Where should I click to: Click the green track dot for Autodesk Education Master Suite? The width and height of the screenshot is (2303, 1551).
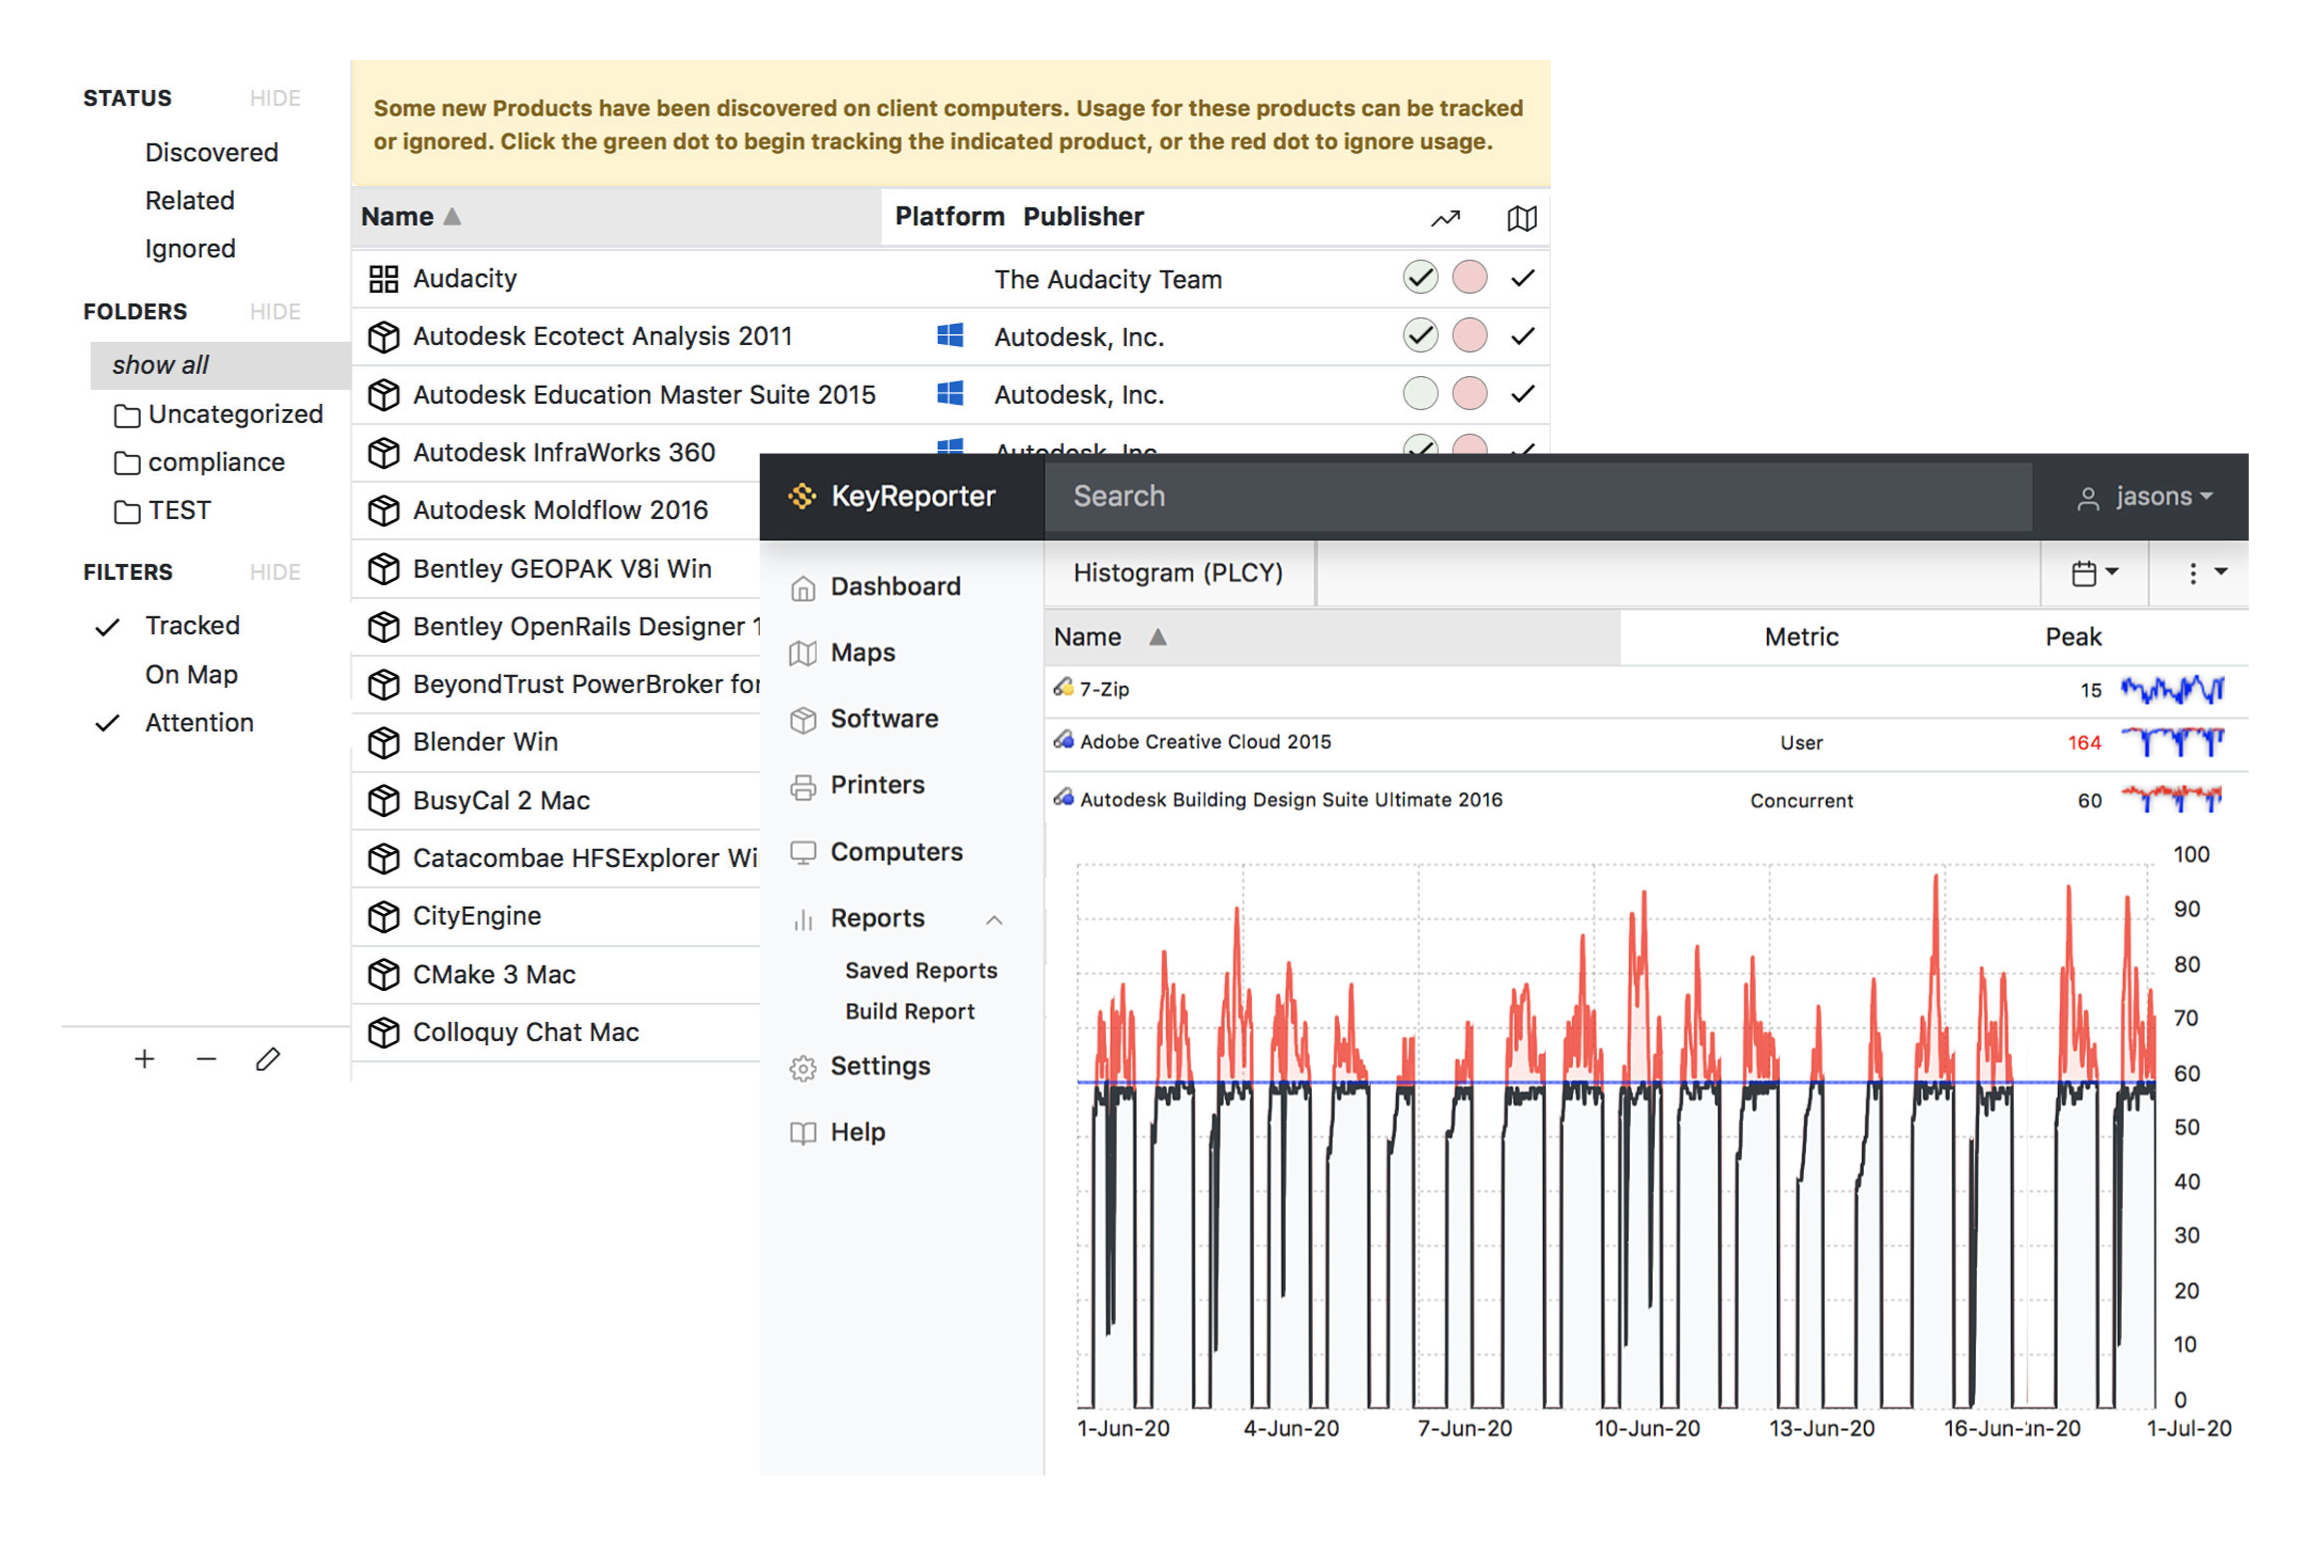[1420, 393]
